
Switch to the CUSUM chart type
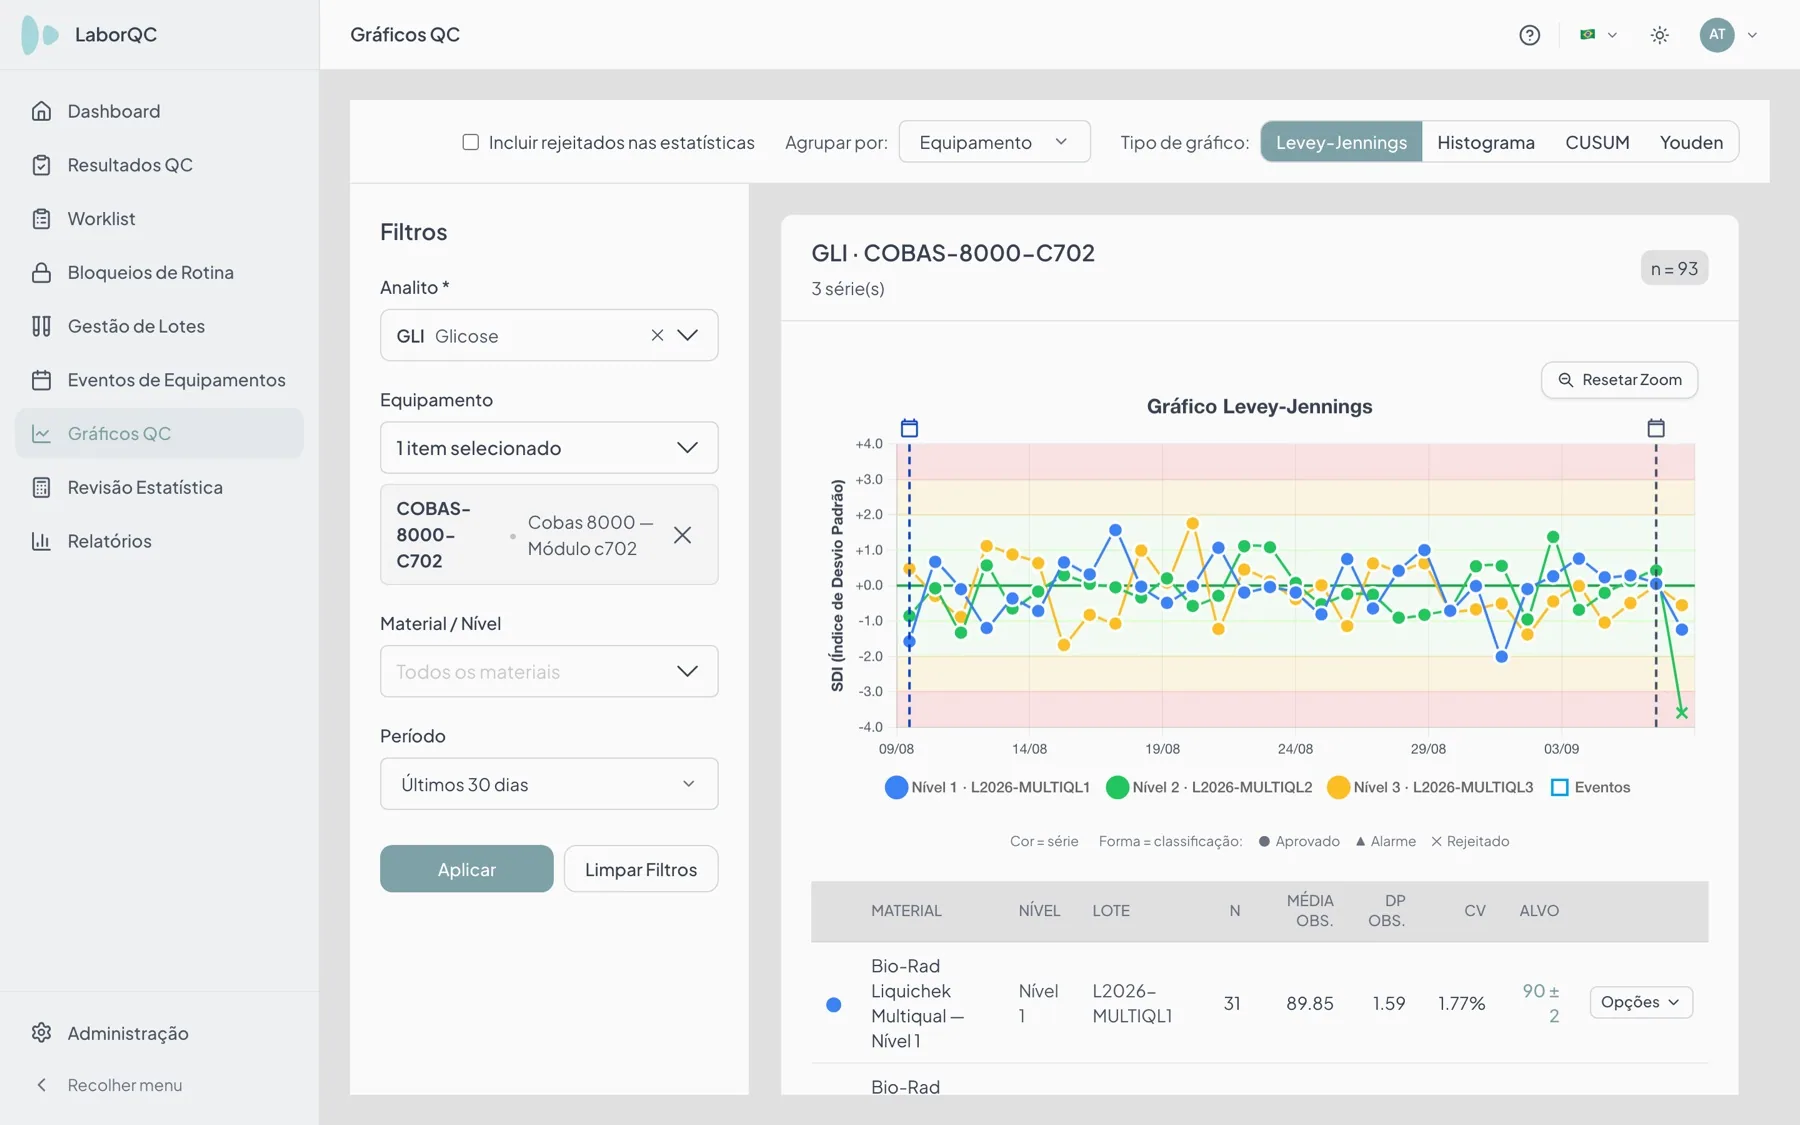pos(1597,142)
